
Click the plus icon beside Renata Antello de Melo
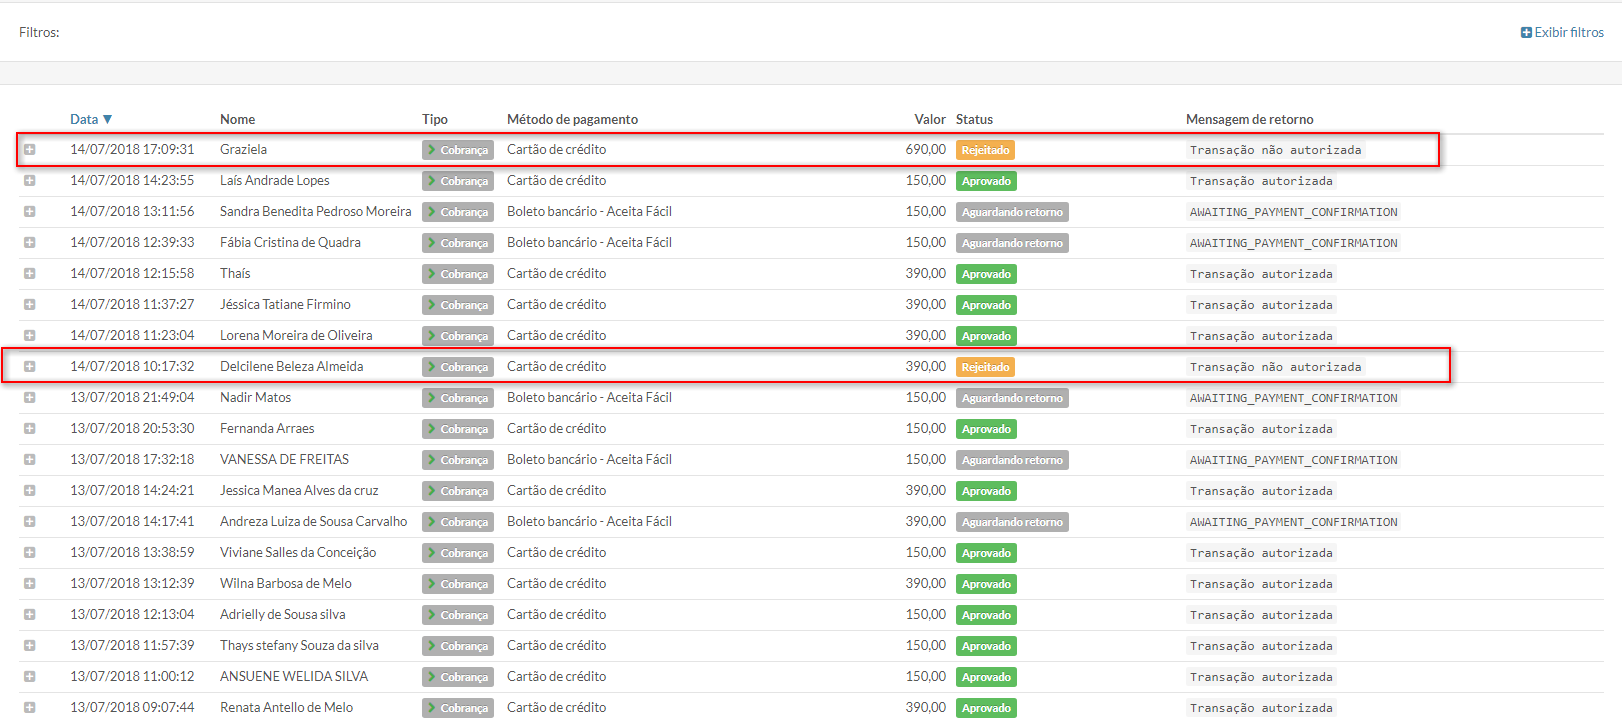(x=30, y=708)
